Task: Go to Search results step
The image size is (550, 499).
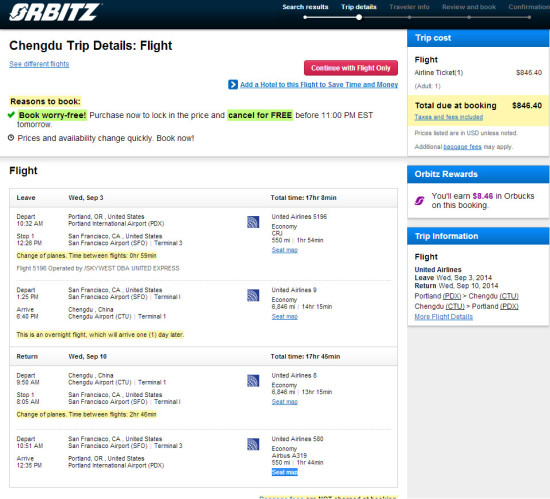Action: (x=305, y=7)
